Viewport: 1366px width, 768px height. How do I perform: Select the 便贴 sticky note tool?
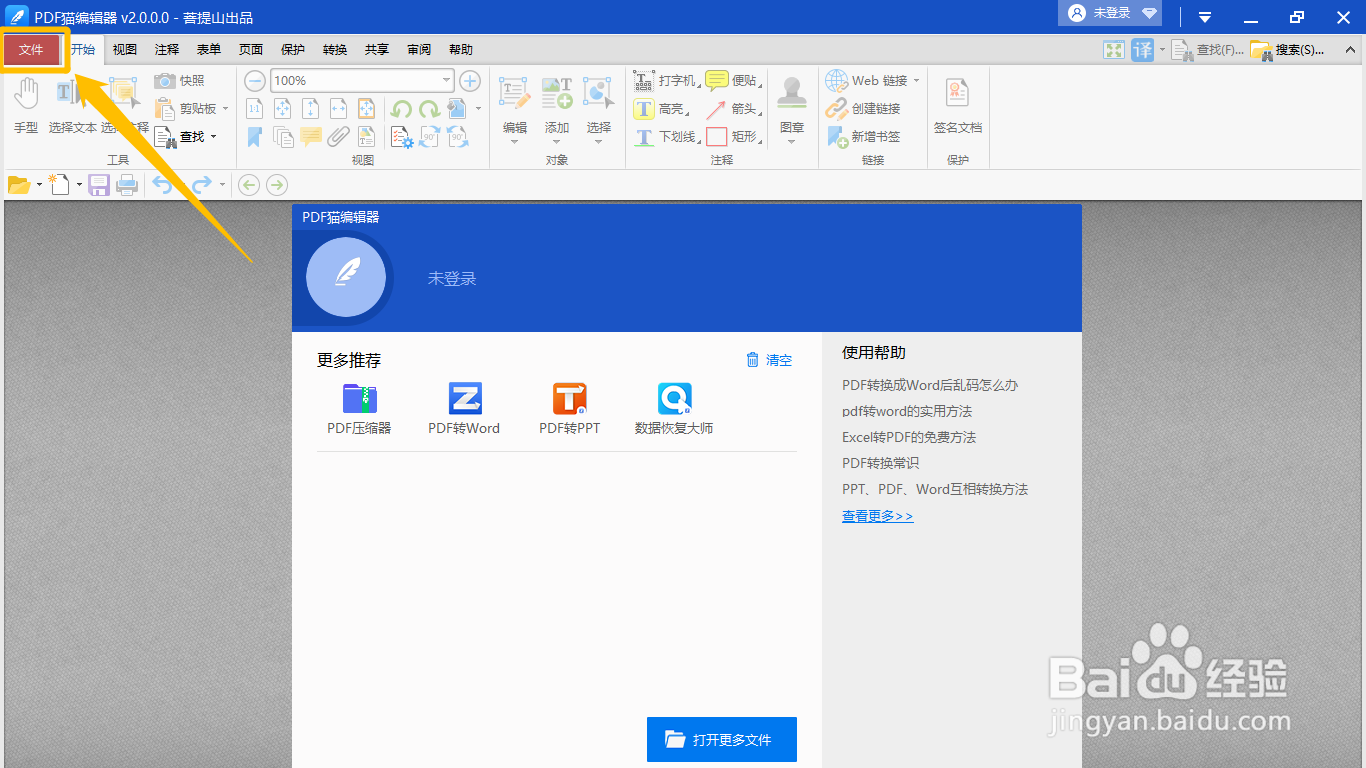(731, 80)
